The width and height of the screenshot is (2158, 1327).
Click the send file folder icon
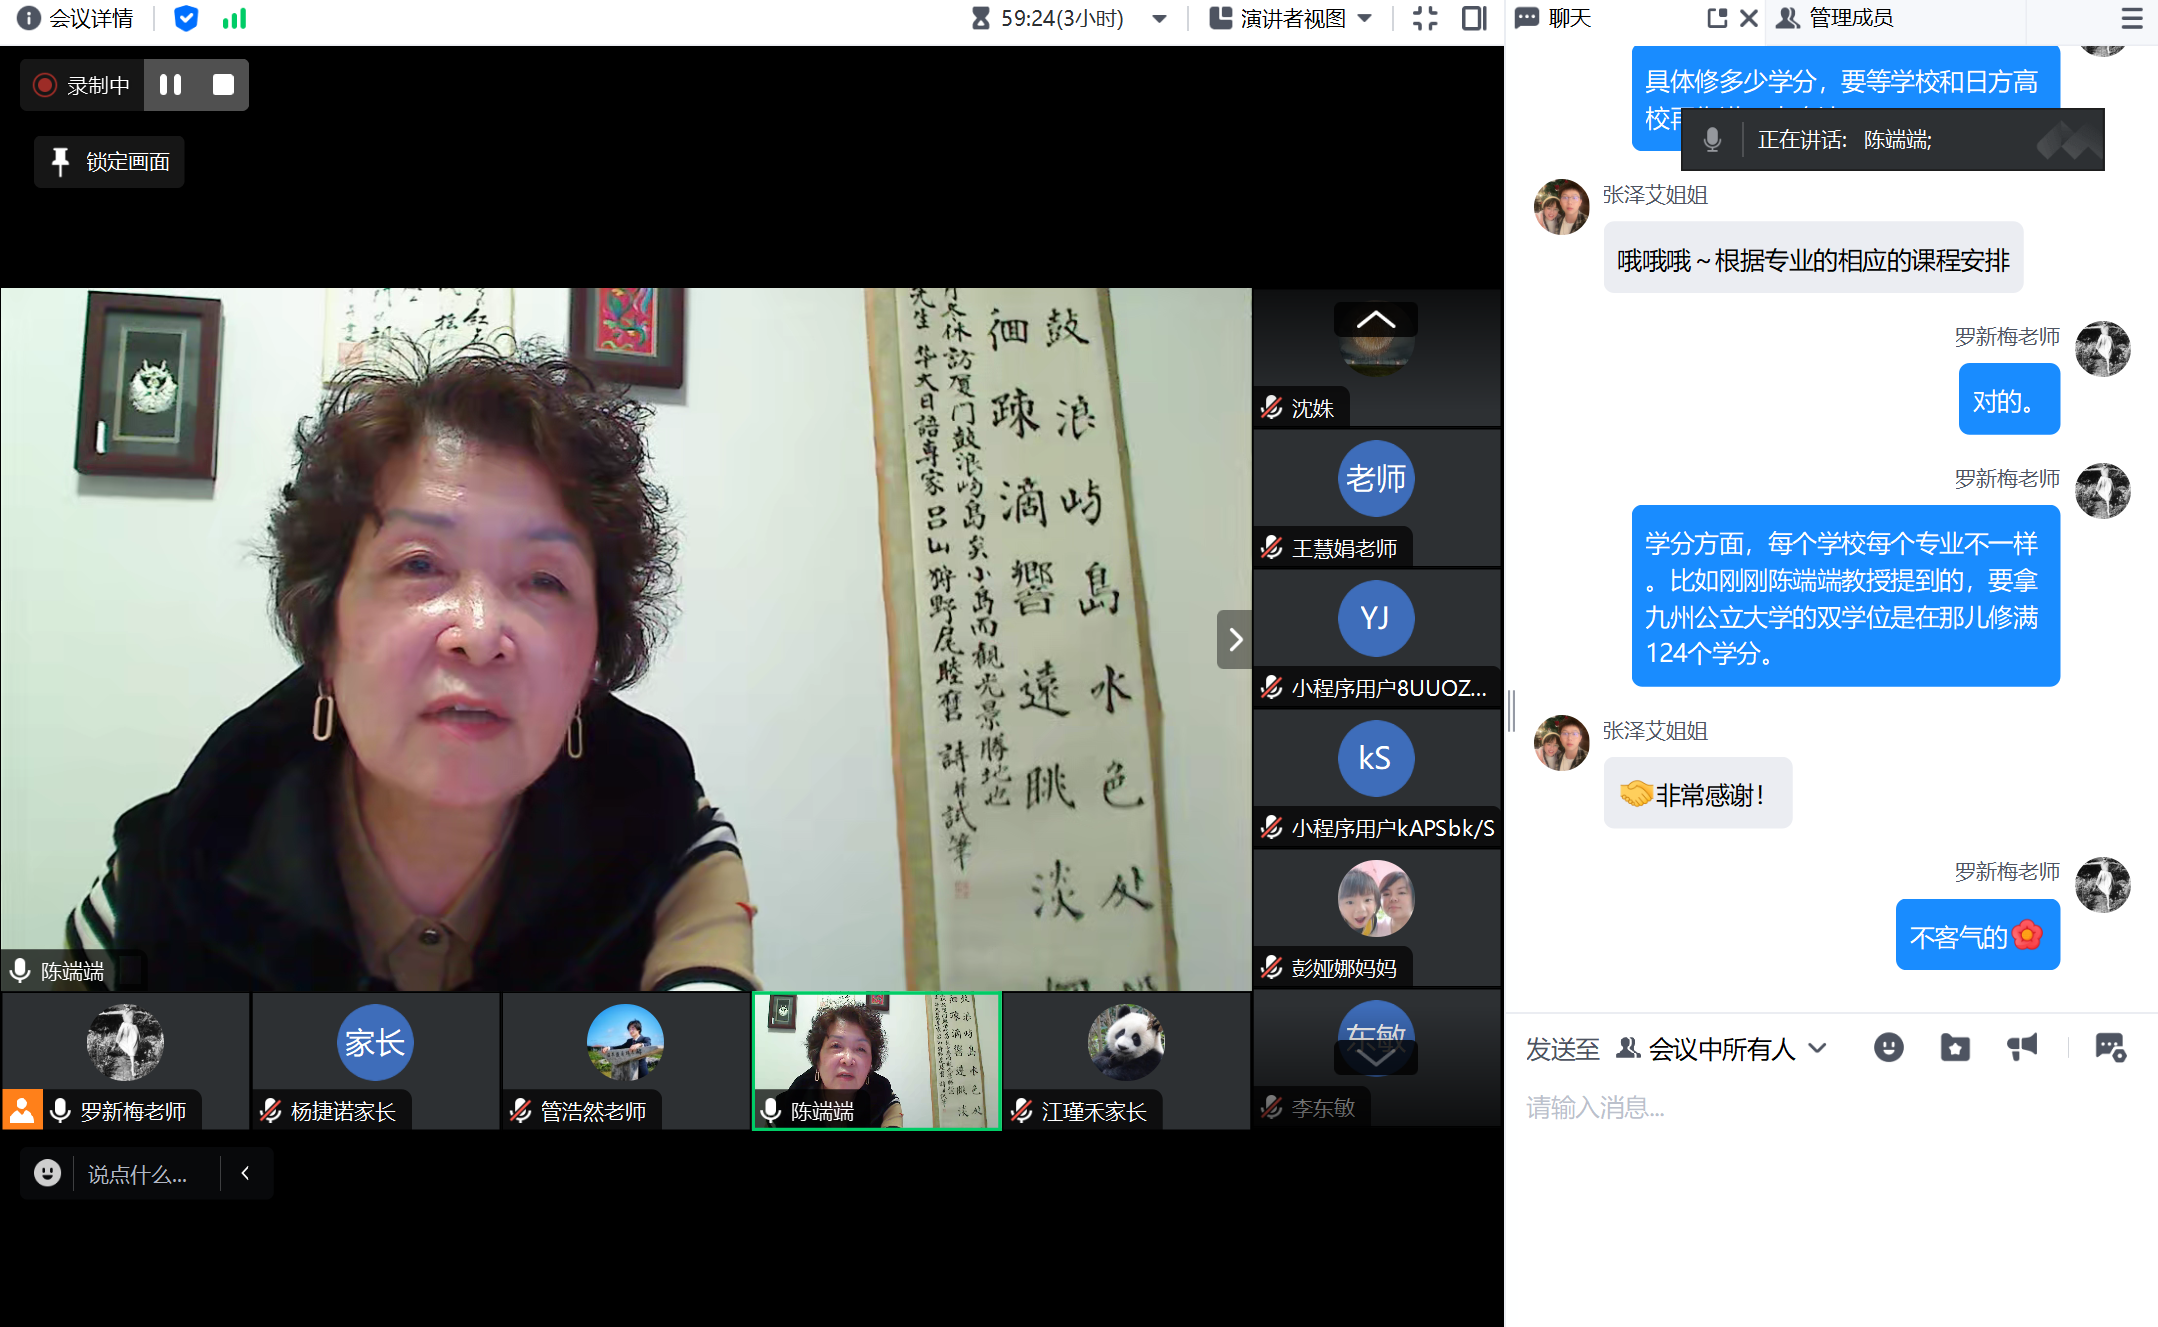(x=1955, y=1047)
